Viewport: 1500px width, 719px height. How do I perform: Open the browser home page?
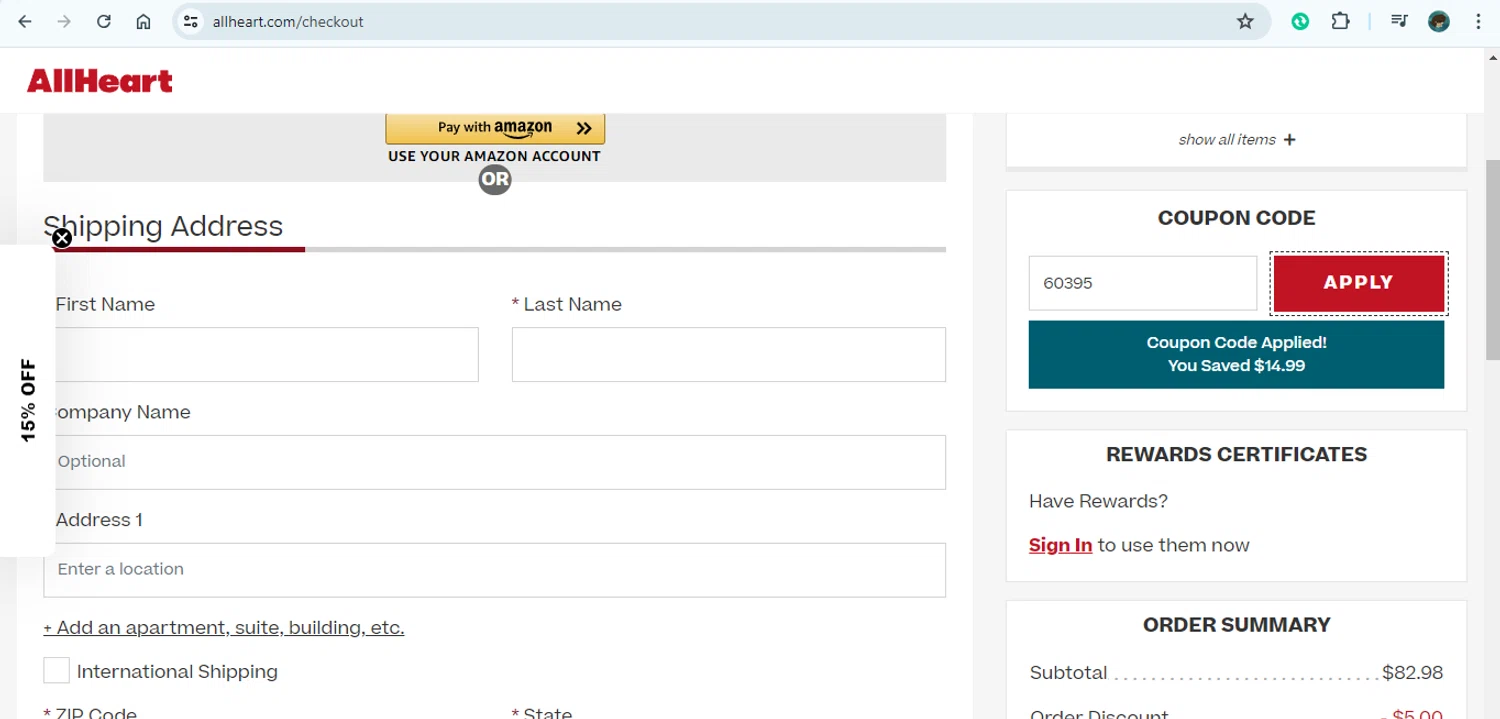pyautogui.click(x=143, y=21)
